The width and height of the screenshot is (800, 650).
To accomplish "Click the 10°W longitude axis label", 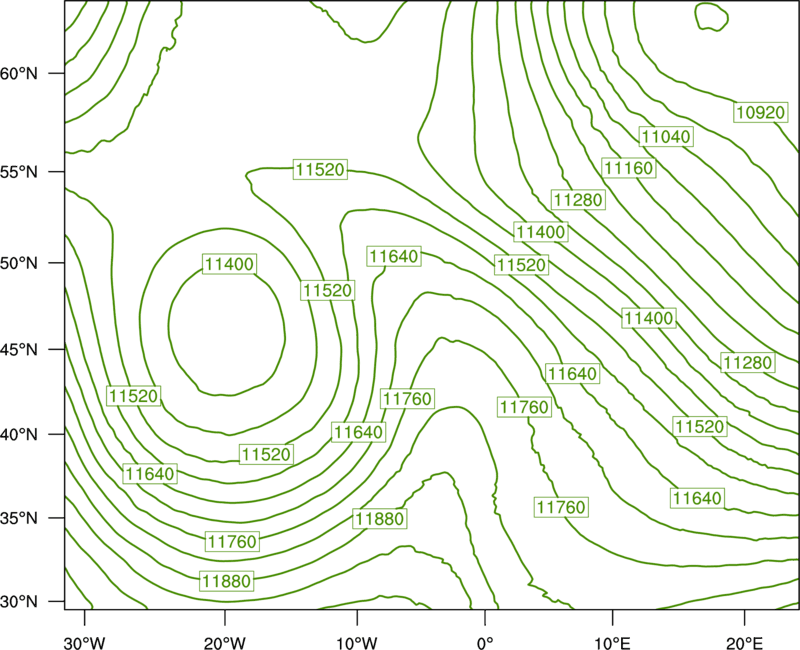I will [x=357, y=643].
